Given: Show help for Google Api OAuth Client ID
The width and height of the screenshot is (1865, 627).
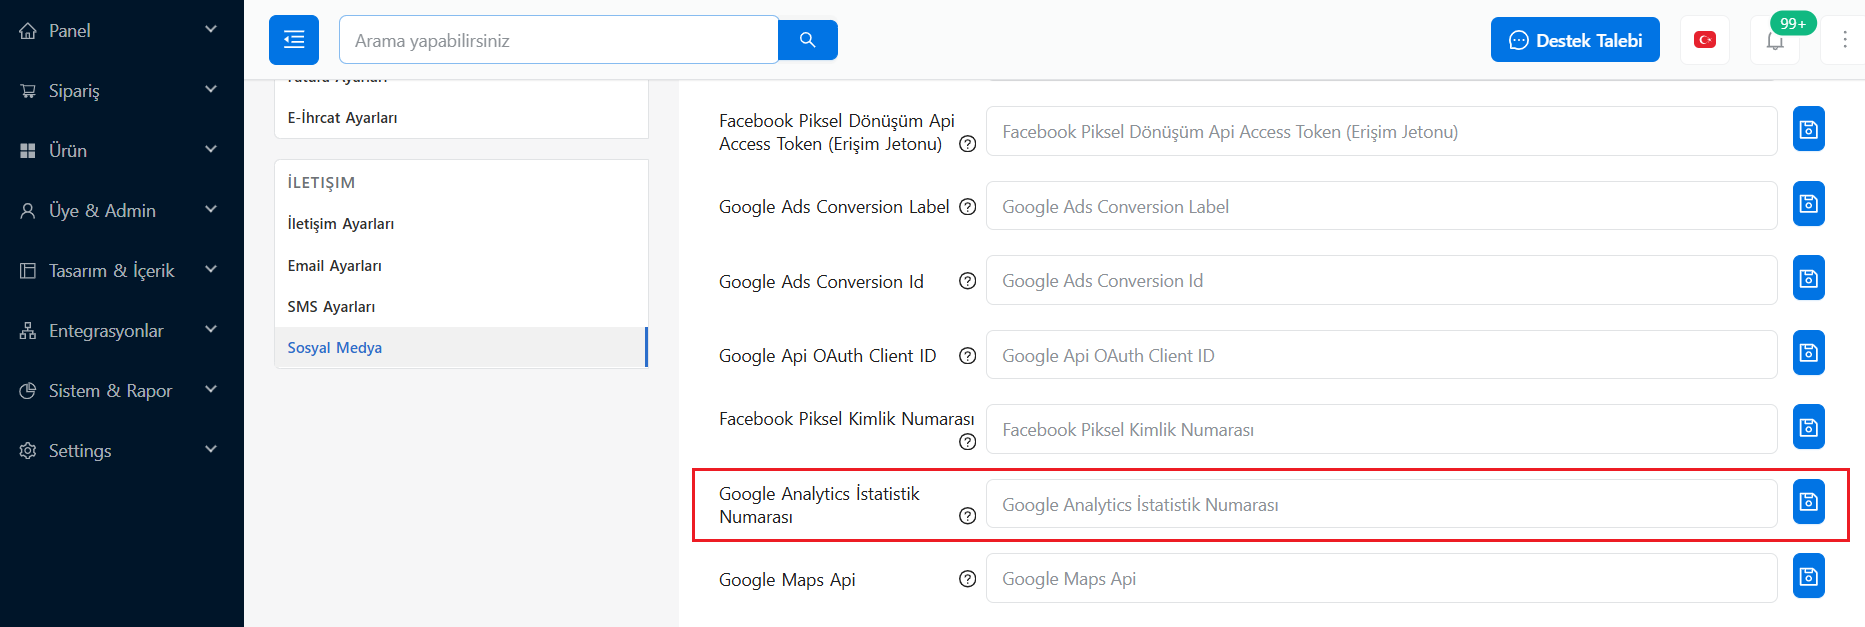Looking at the screenshot, I should (x=967, y=356).
